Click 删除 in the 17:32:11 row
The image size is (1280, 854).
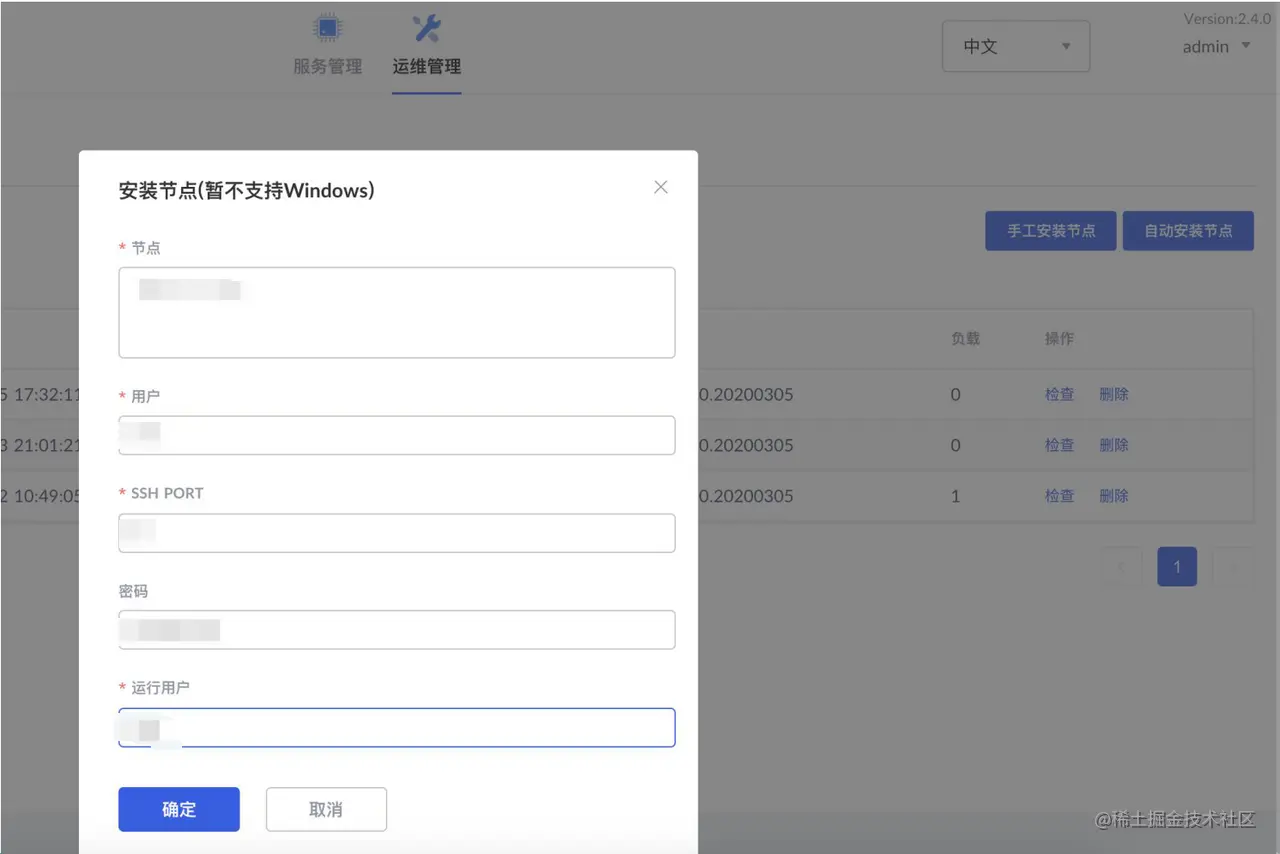[1114, 394]
